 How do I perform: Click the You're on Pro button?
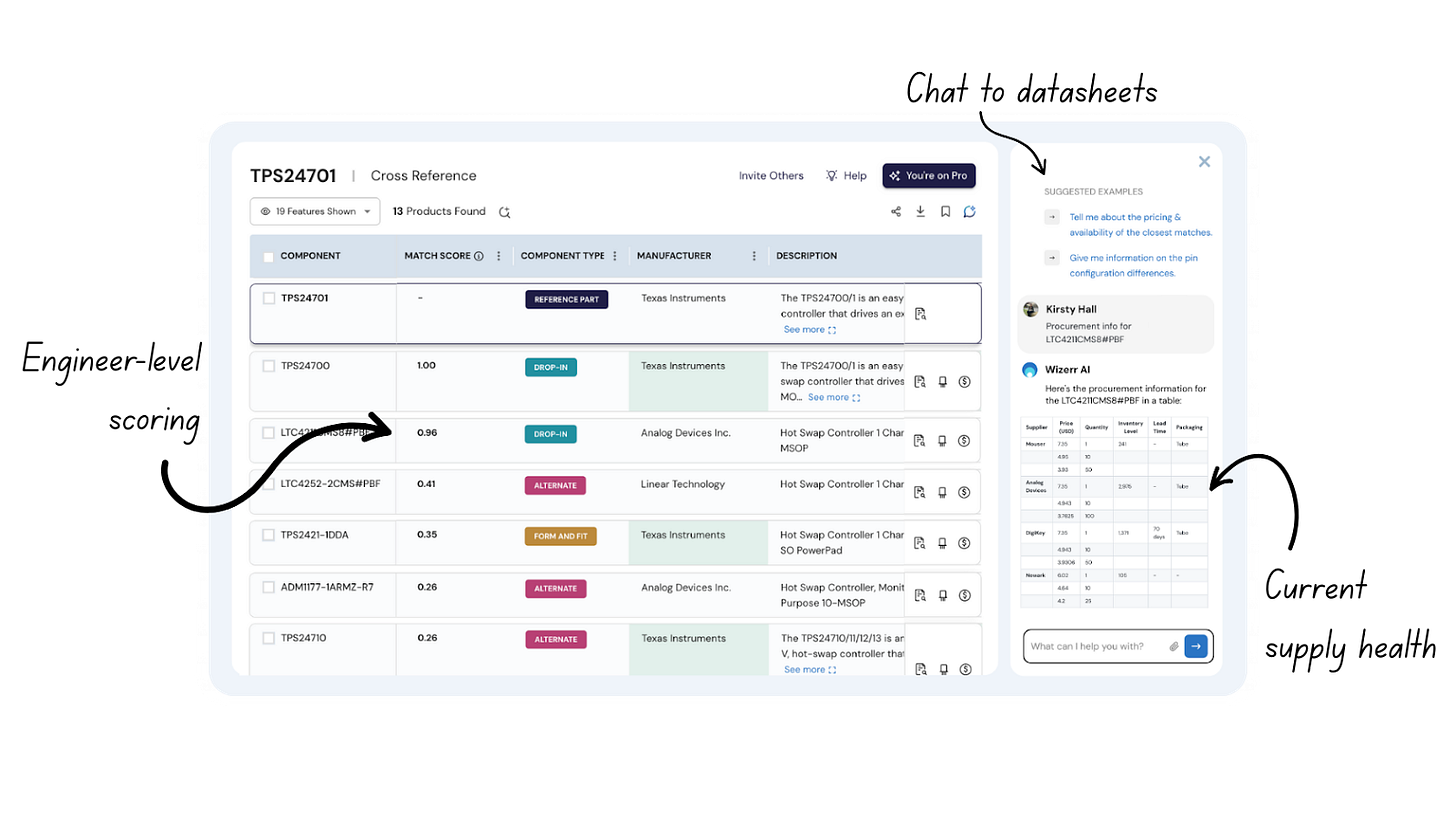(x=929, y=175)
